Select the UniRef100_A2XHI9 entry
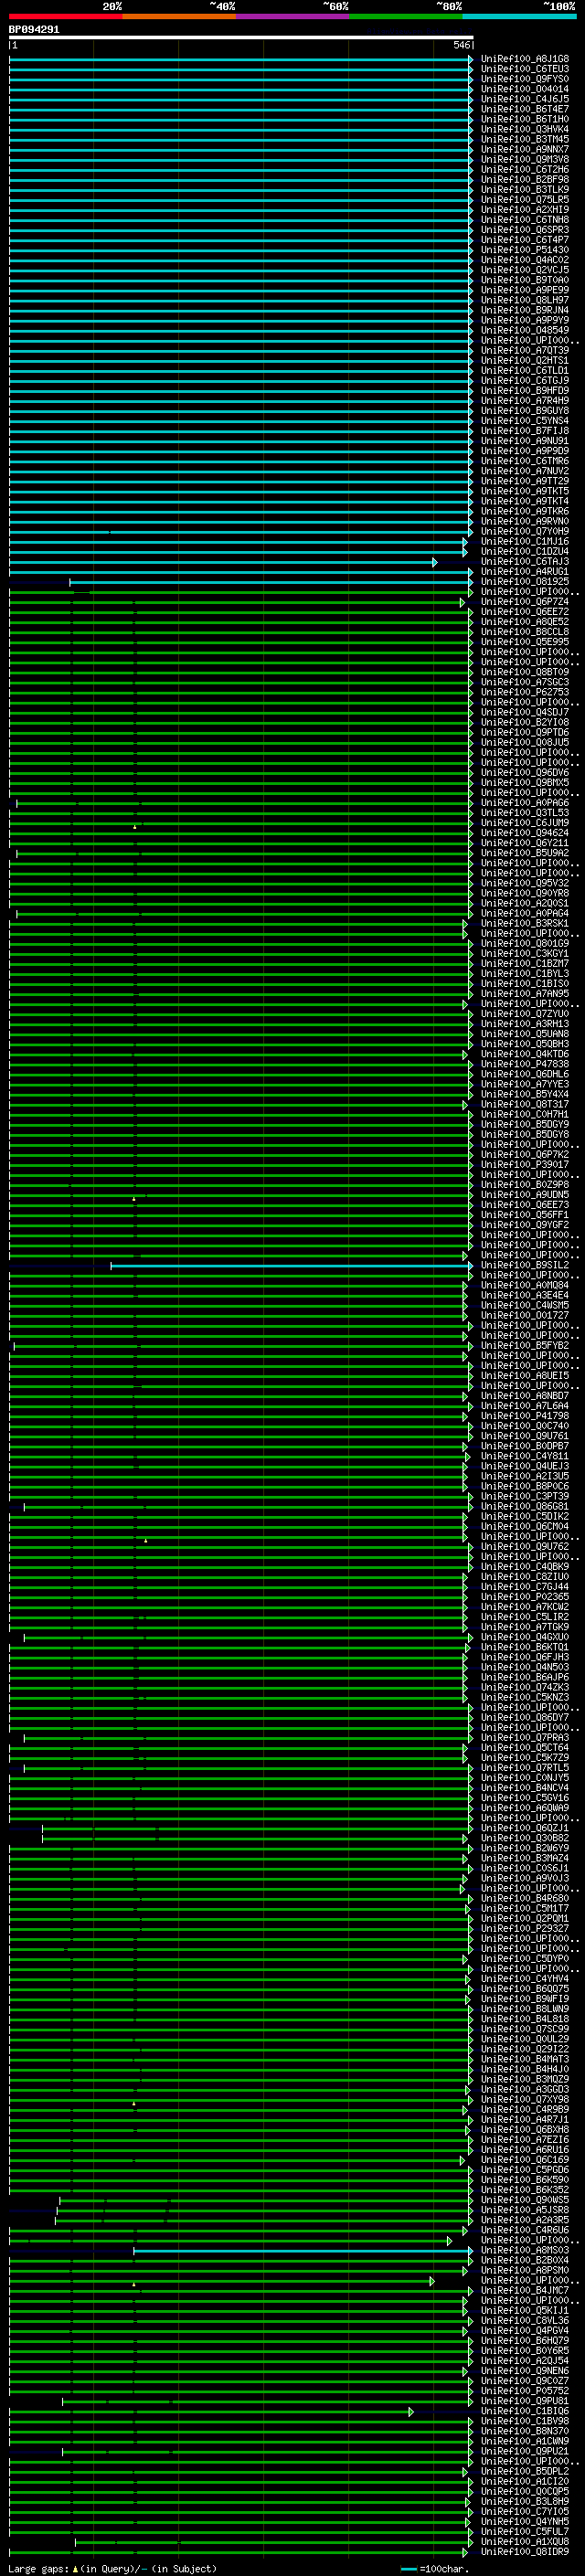Screen dimensions: 585x2576 (525, 210)
